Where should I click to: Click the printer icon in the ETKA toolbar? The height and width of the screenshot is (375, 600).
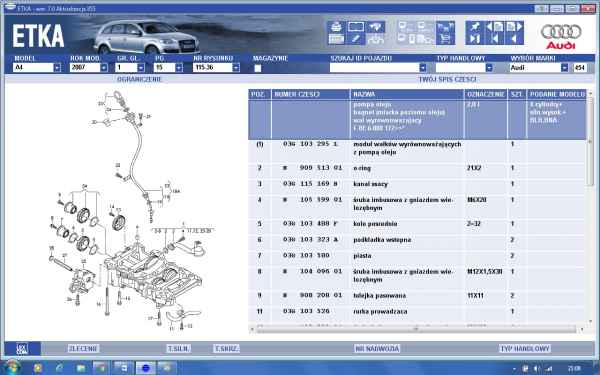click(x=336, y=27)
